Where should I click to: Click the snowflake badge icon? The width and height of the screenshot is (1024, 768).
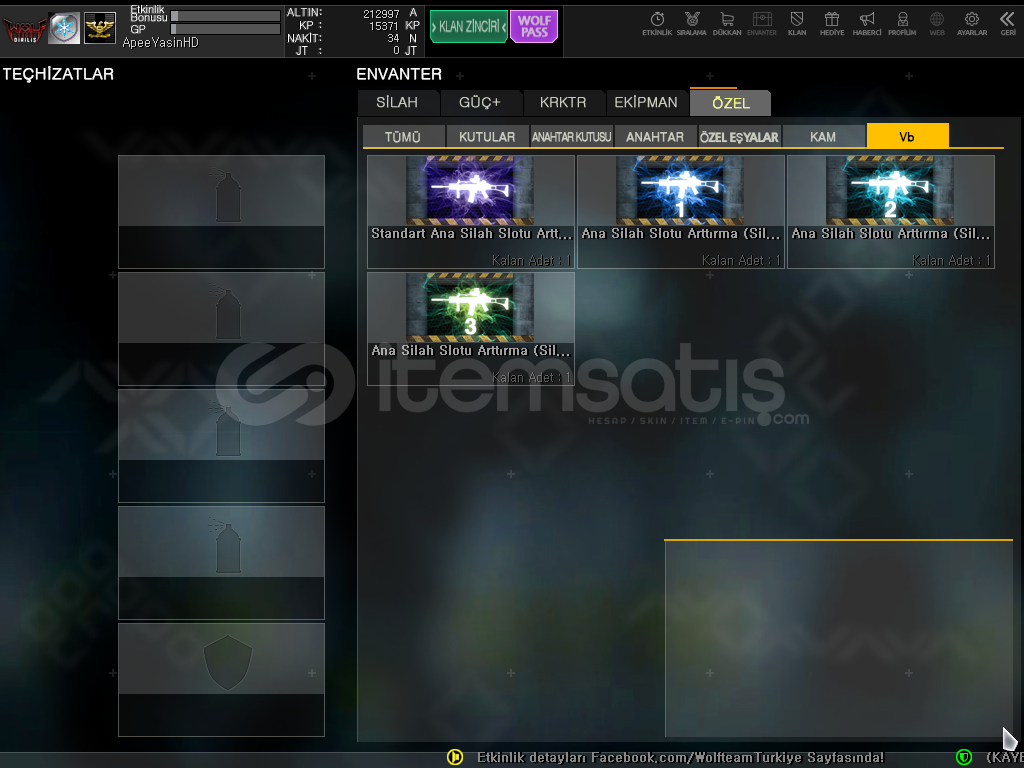pyautogui.click(x=65, y=28)
